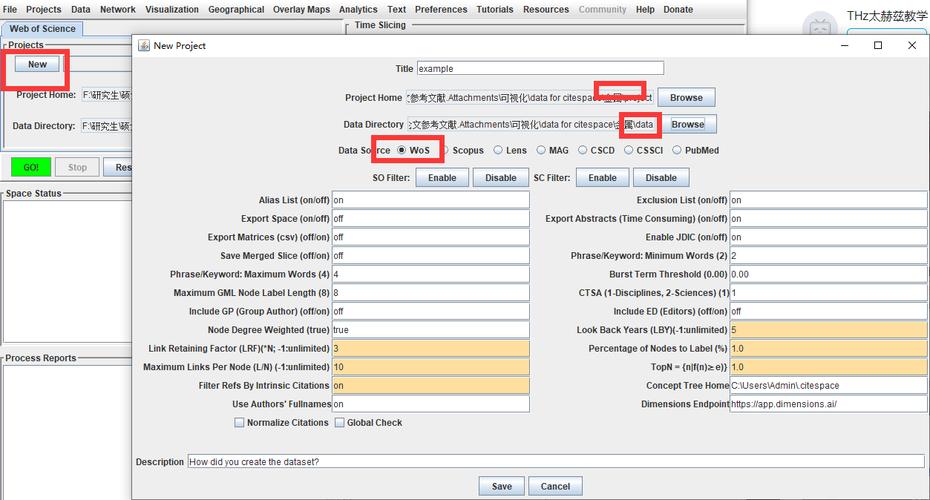
Task: Click the Data Directory path field in dialog
Action: (531, 124)
